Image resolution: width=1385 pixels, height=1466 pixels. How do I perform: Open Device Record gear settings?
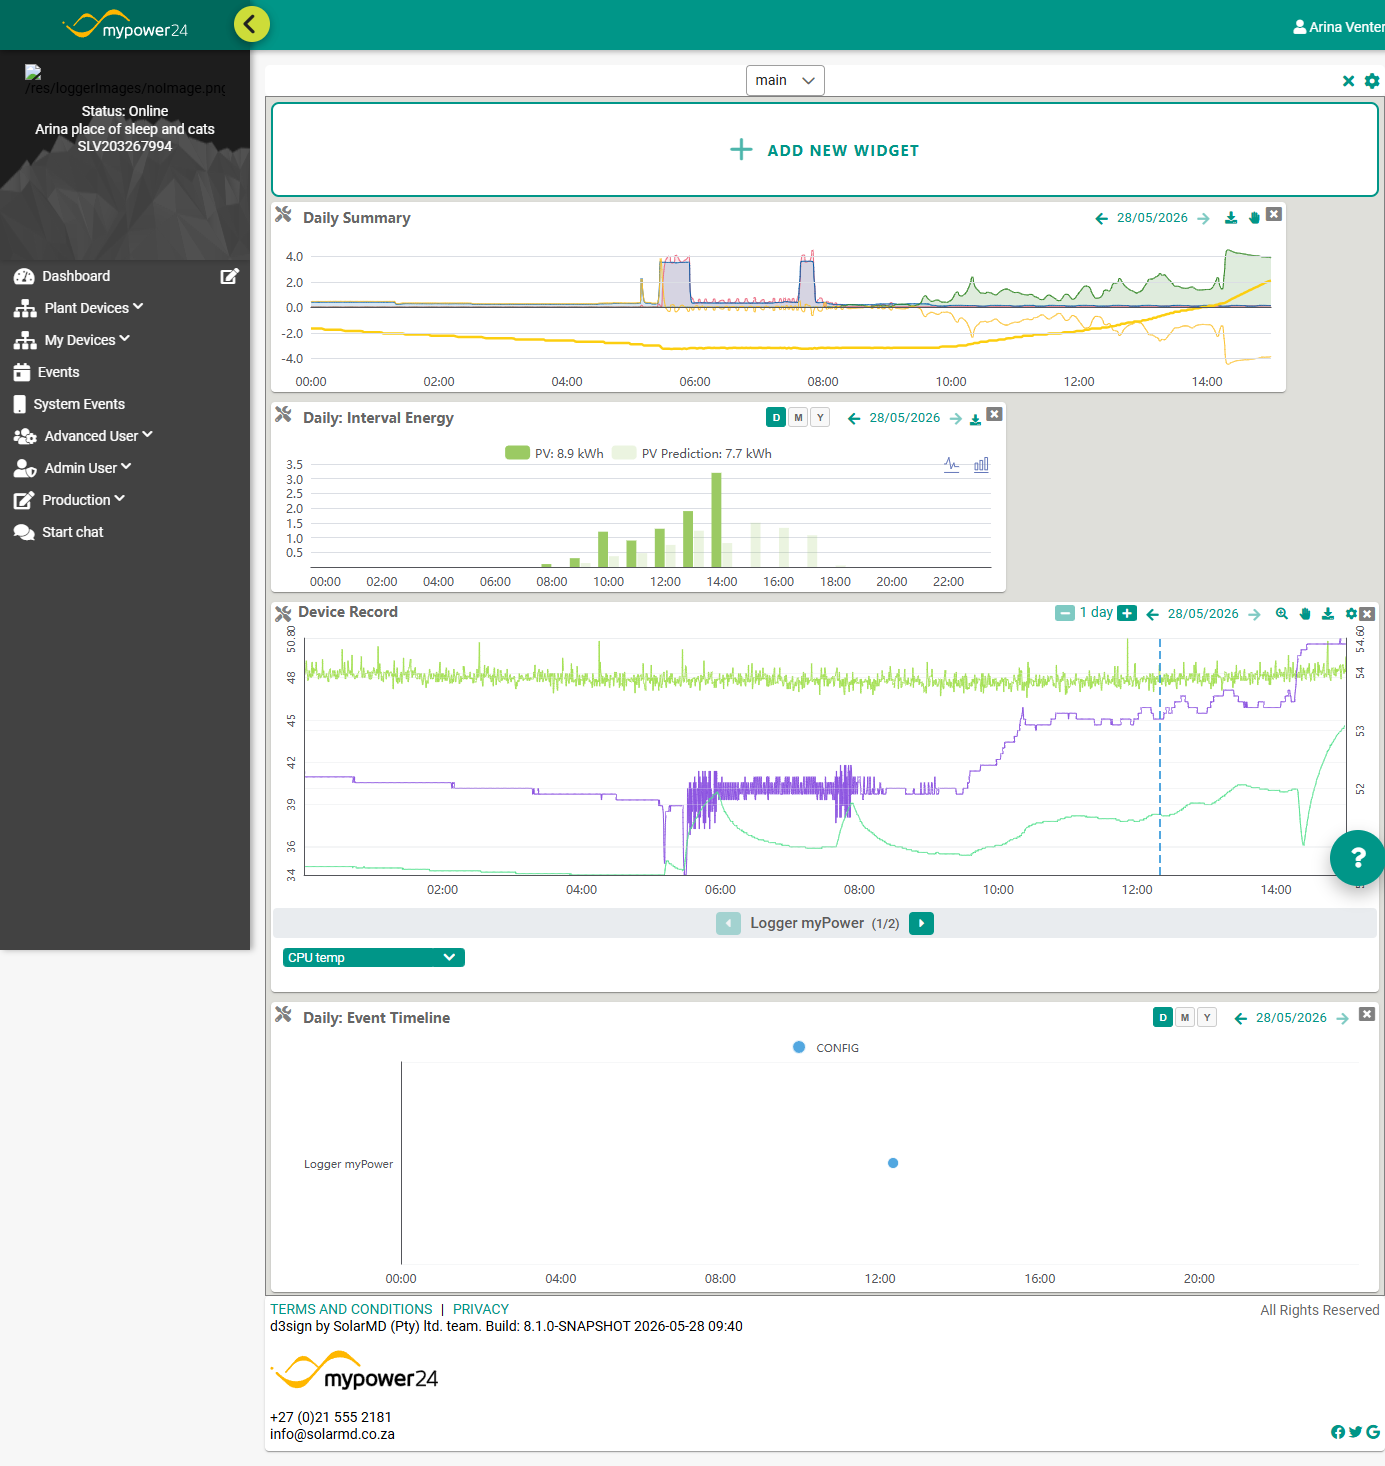[x=1351, y=614]
